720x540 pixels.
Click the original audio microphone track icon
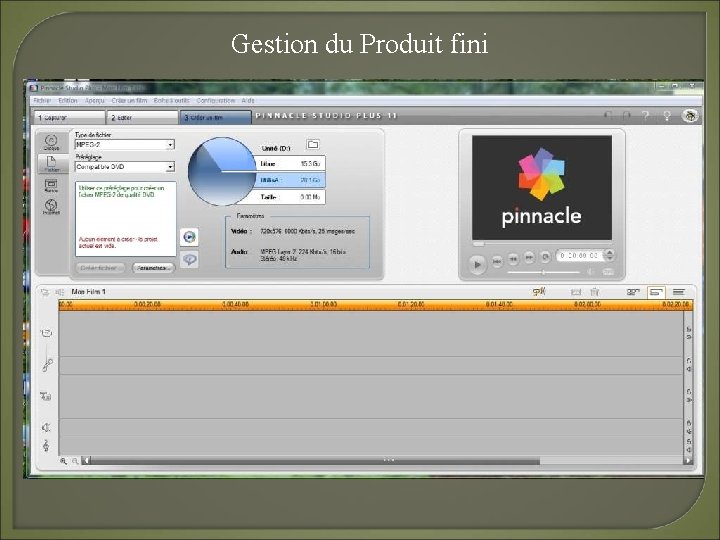point(47,364)
